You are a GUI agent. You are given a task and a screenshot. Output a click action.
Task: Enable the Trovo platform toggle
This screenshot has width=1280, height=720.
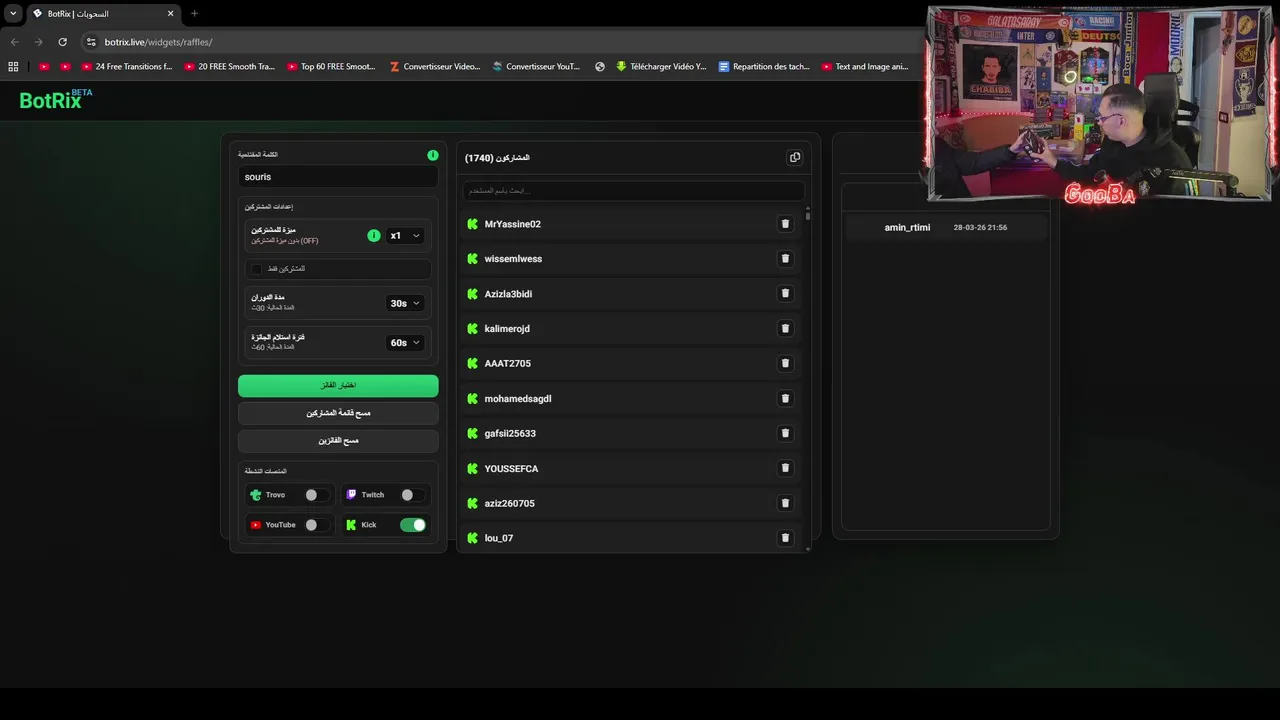tap(317, 495)
